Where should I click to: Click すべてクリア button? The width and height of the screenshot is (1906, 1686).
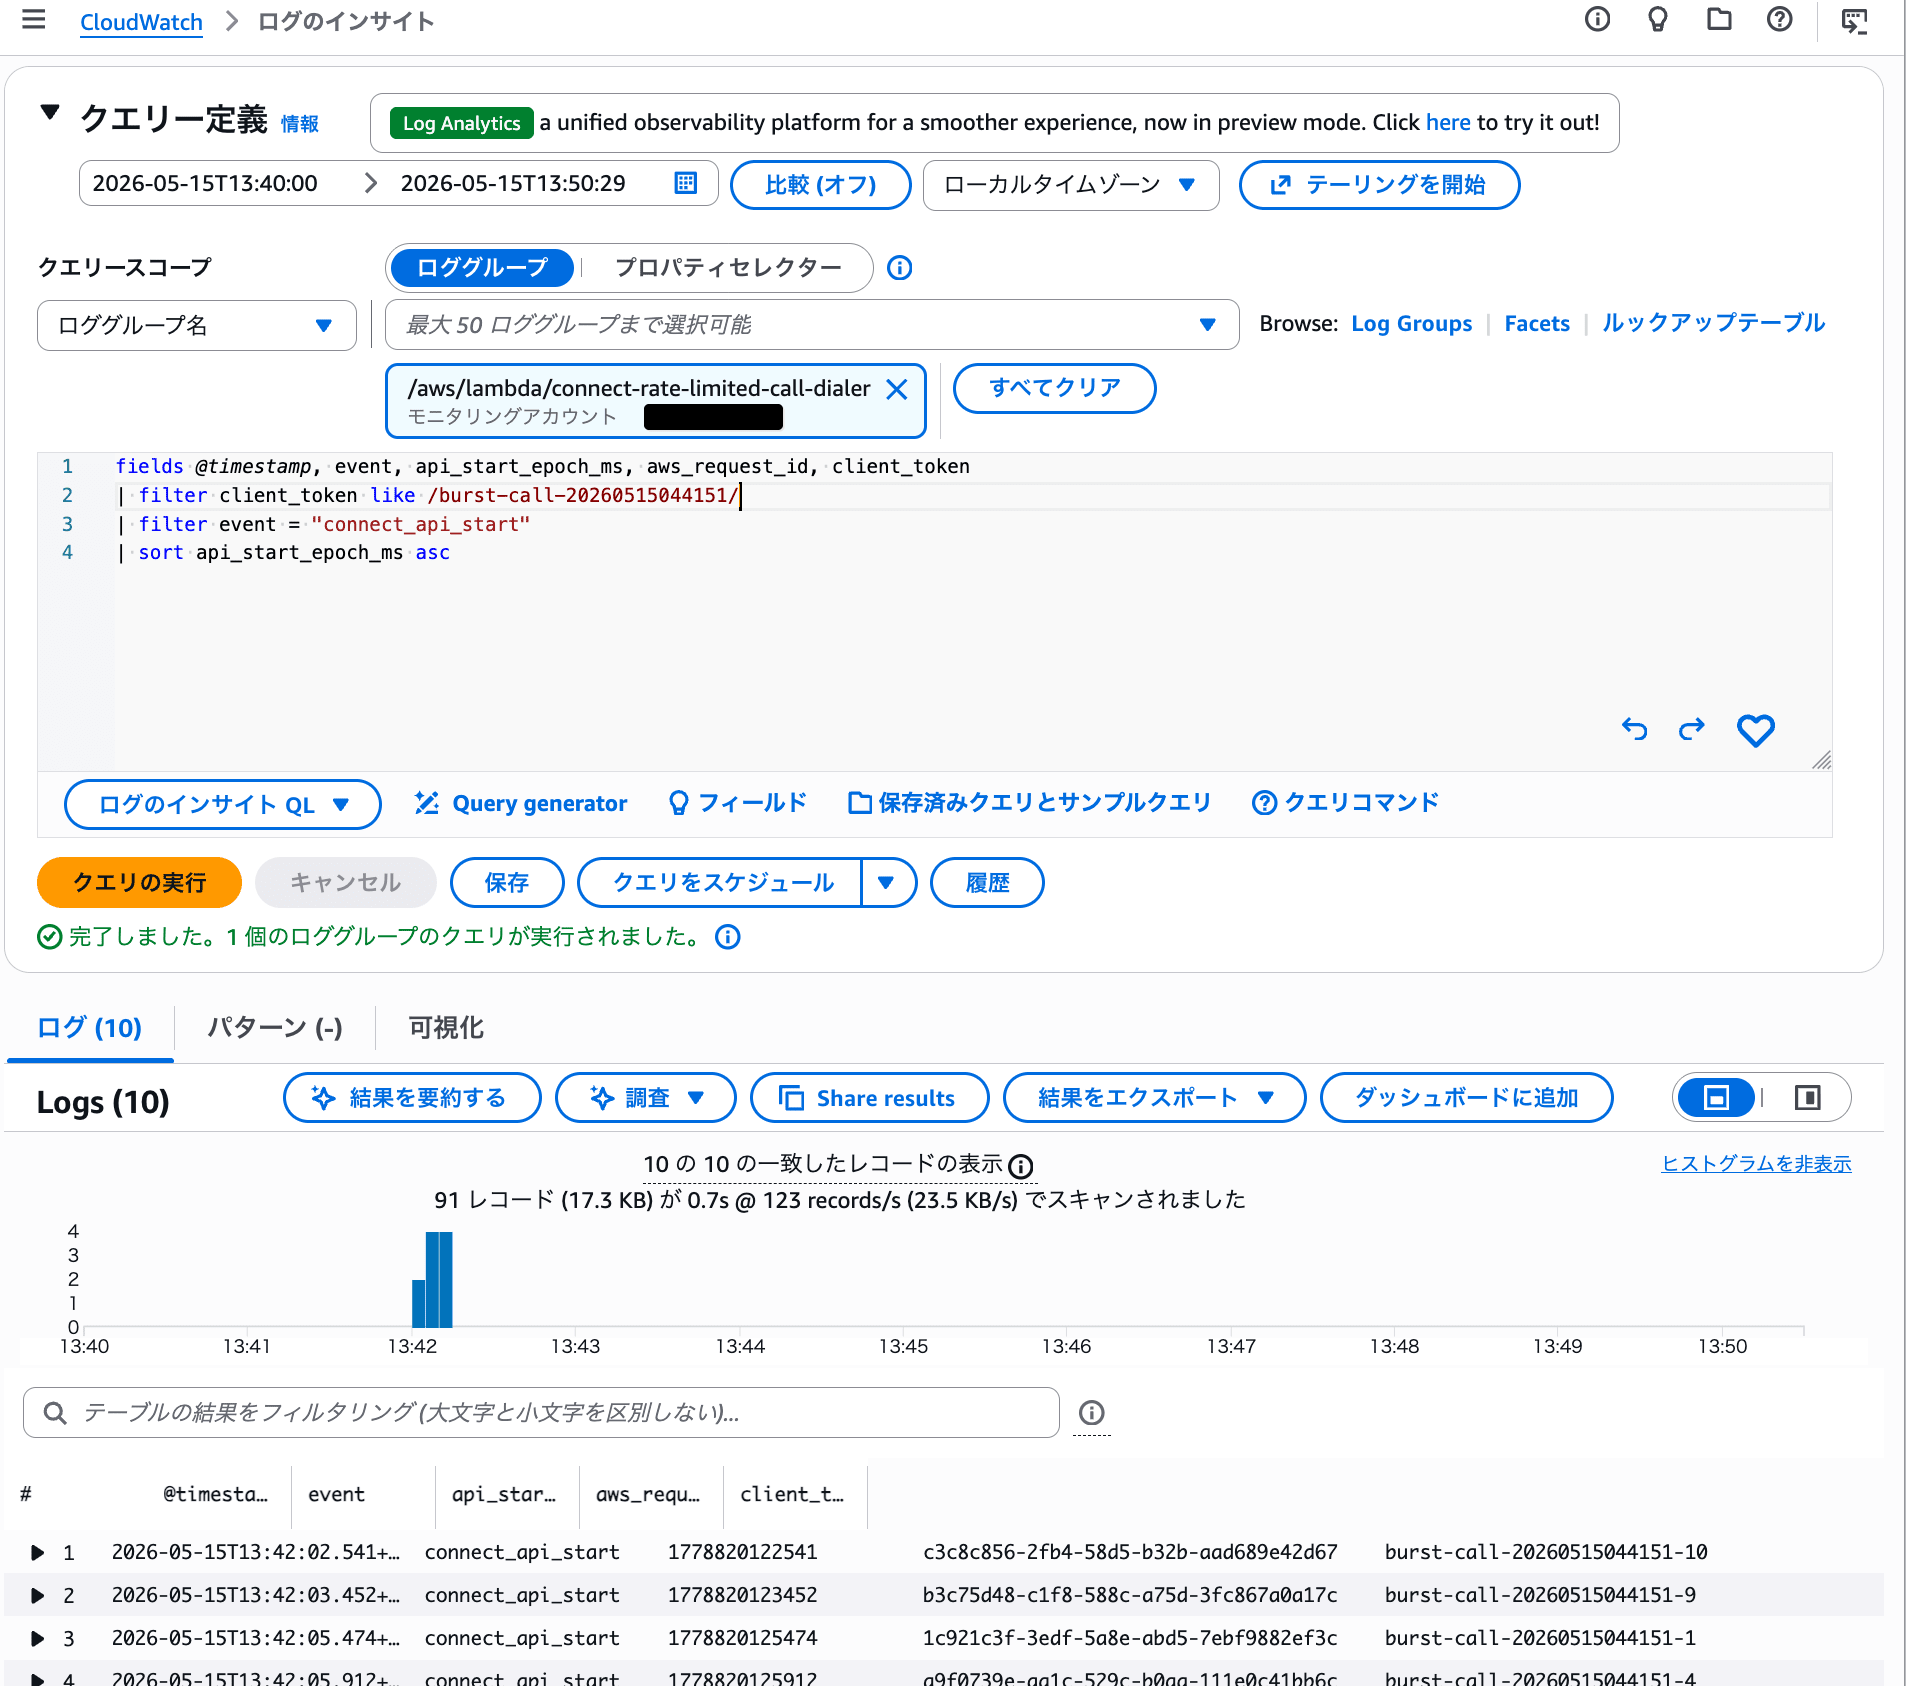1054,388
